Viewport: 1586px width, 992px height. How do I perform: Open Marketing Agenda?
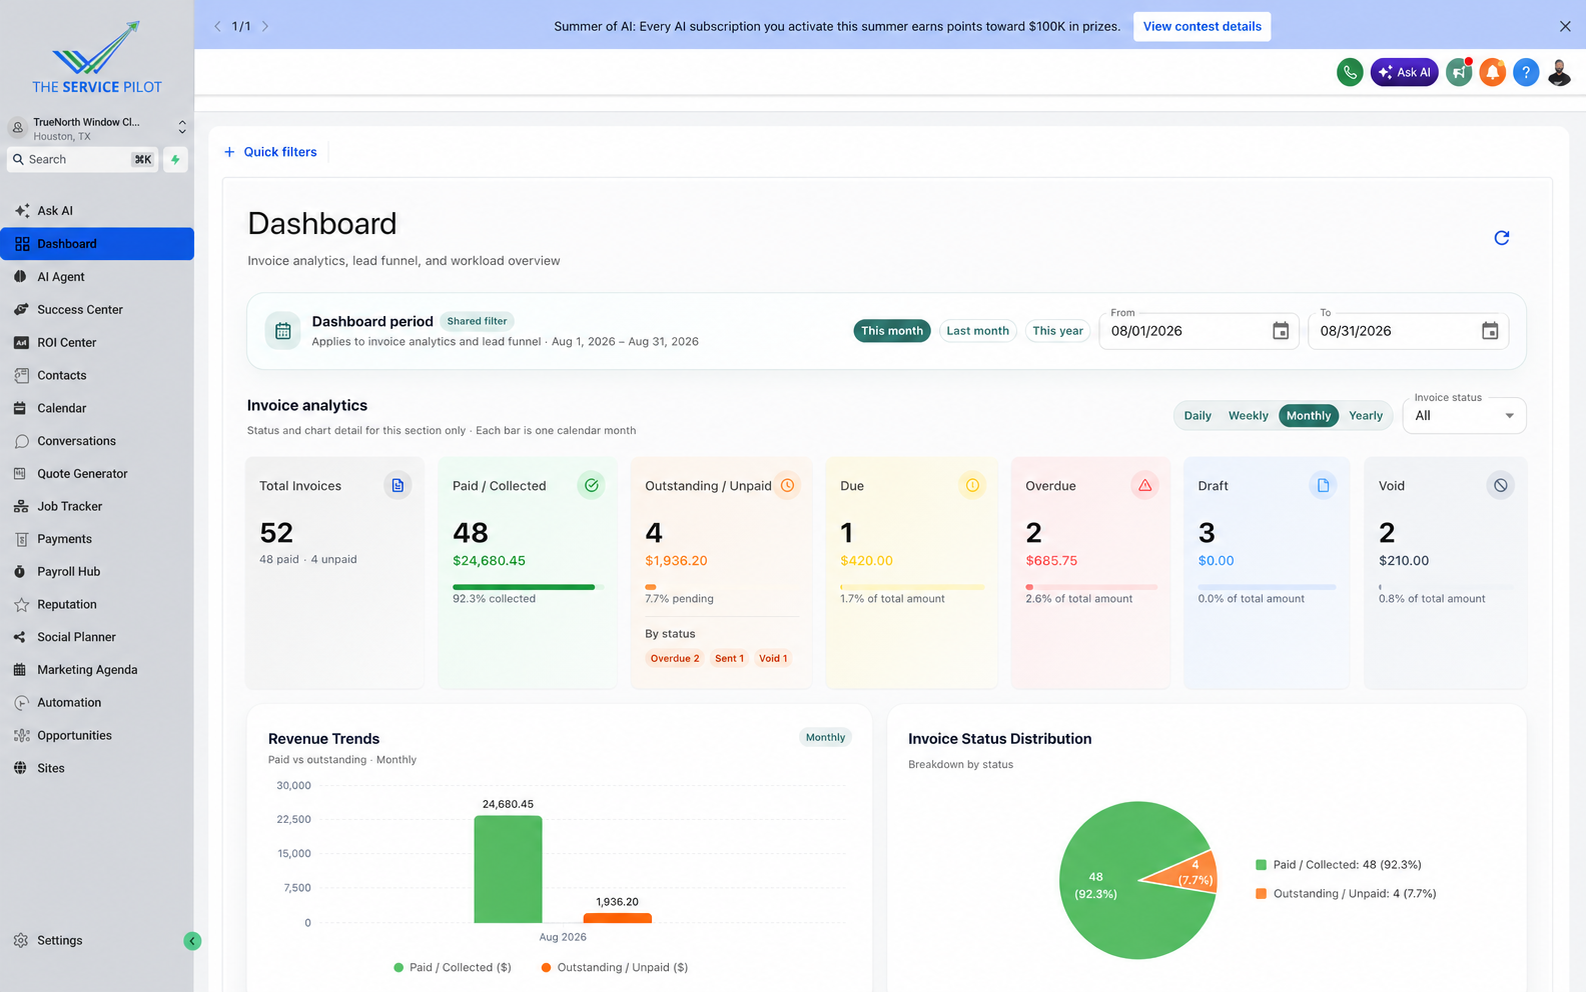(97, 670)
